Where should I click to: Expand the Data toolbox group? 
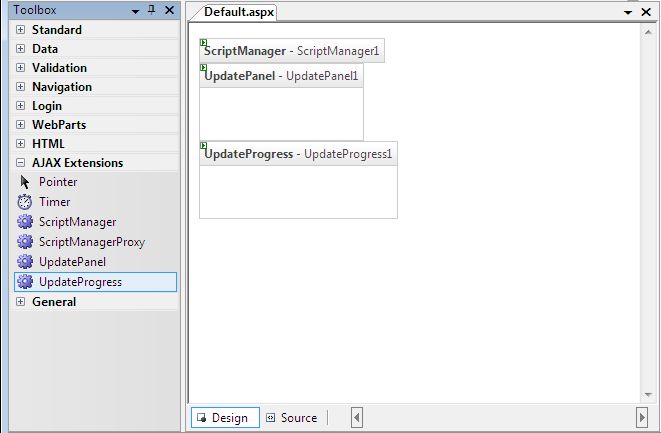point(20,48)
